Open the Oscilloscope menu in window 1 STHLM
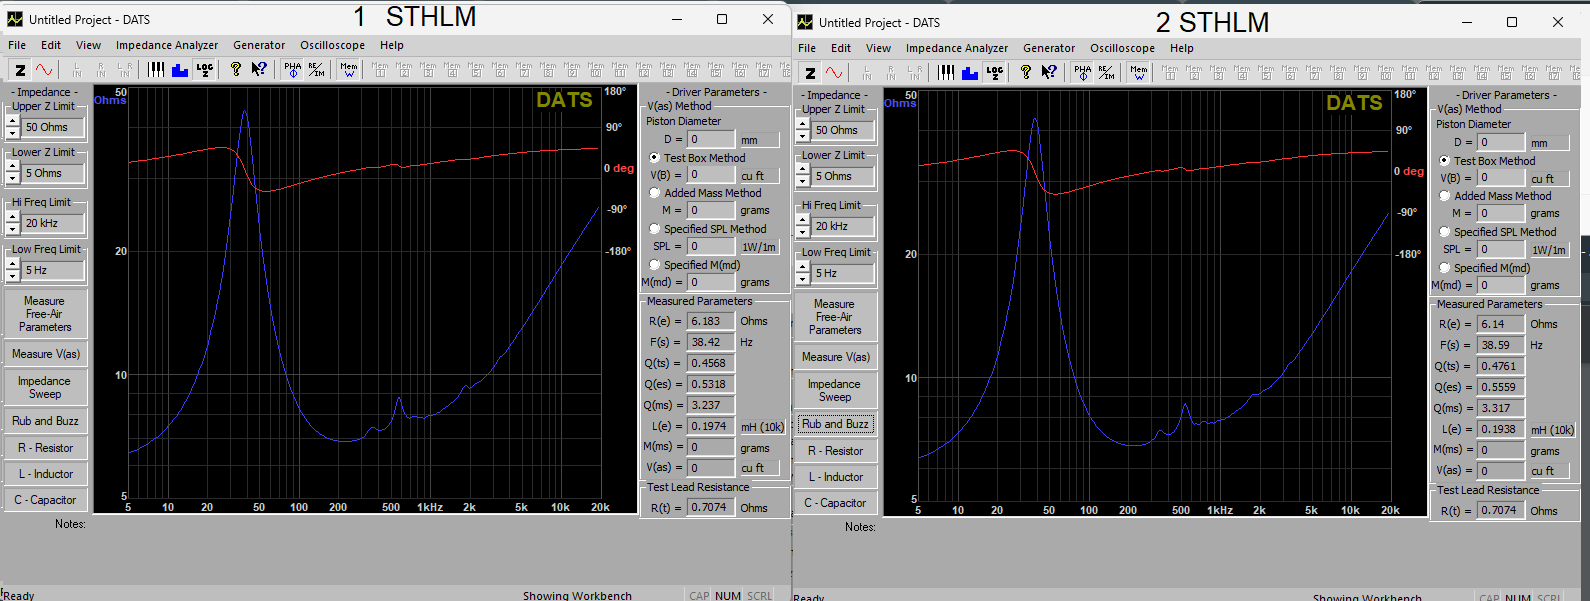 coord(332,45)
